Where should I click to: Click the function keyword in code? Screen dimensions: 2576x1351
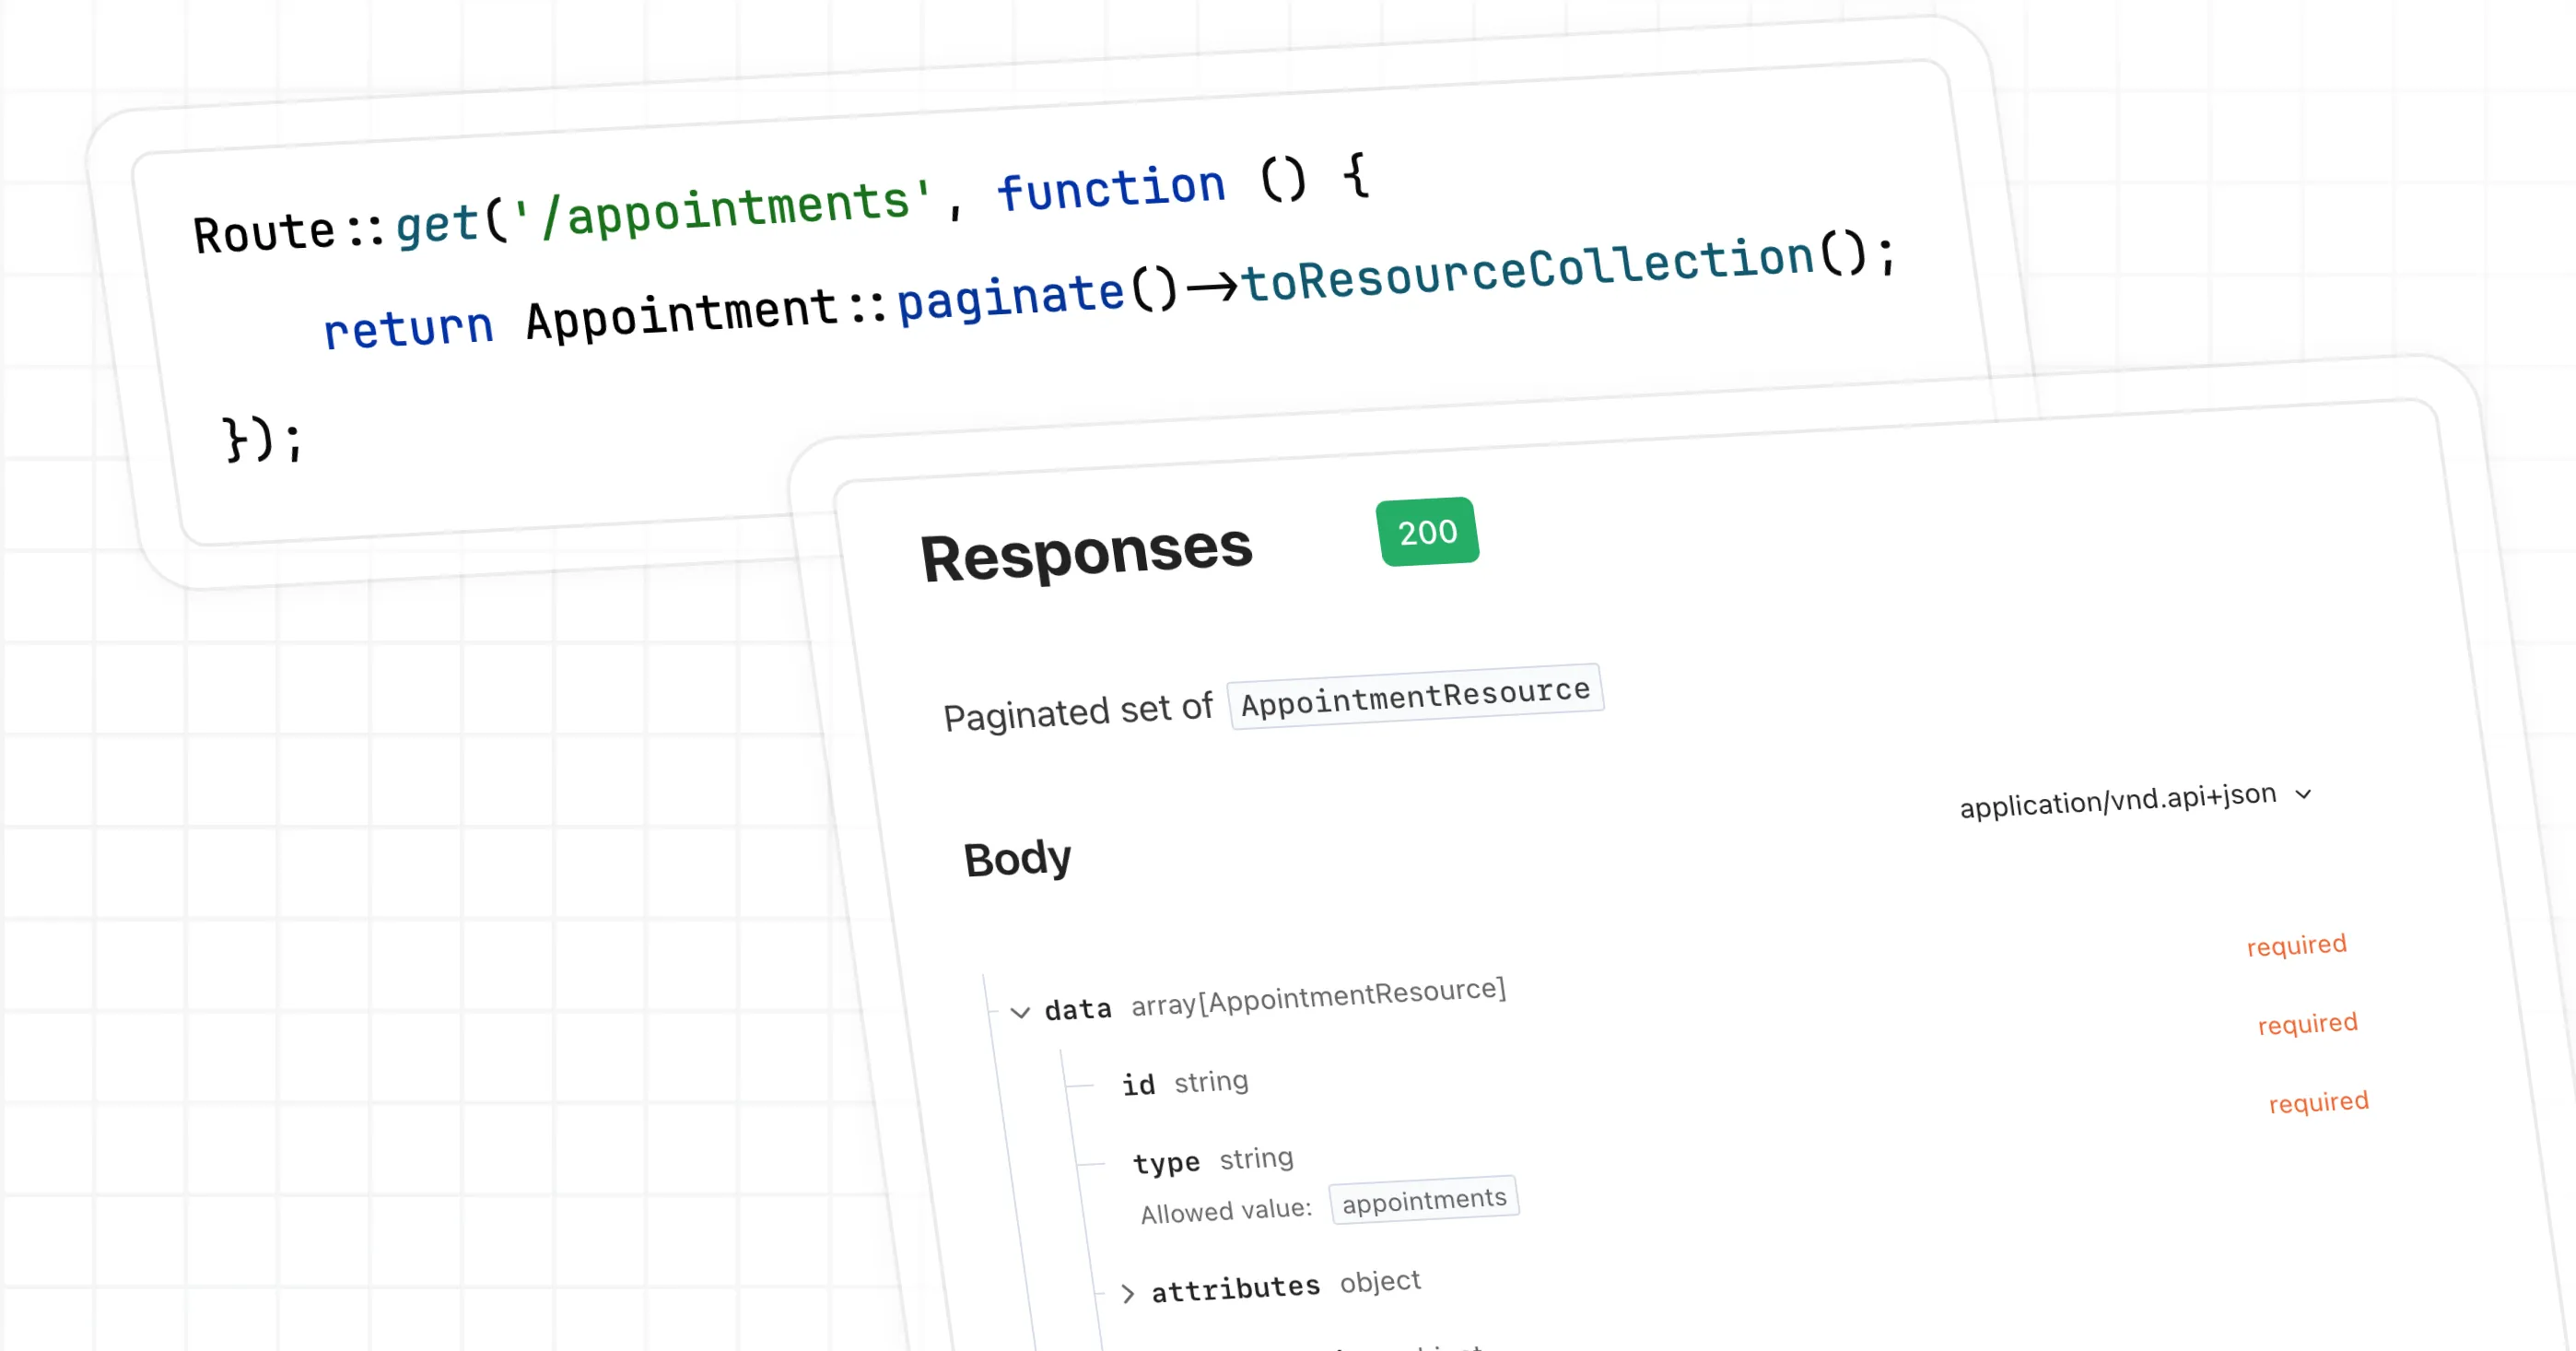coord(1111,188)
